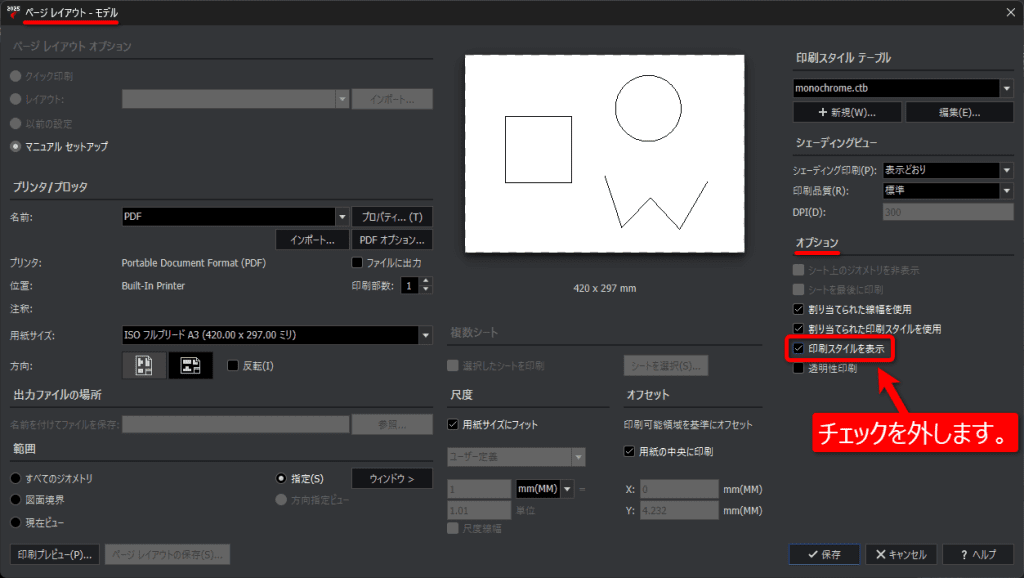Select すべてのジオメトリ radio button
Screen dimensions: 1024x578
(x=16, y=479)
